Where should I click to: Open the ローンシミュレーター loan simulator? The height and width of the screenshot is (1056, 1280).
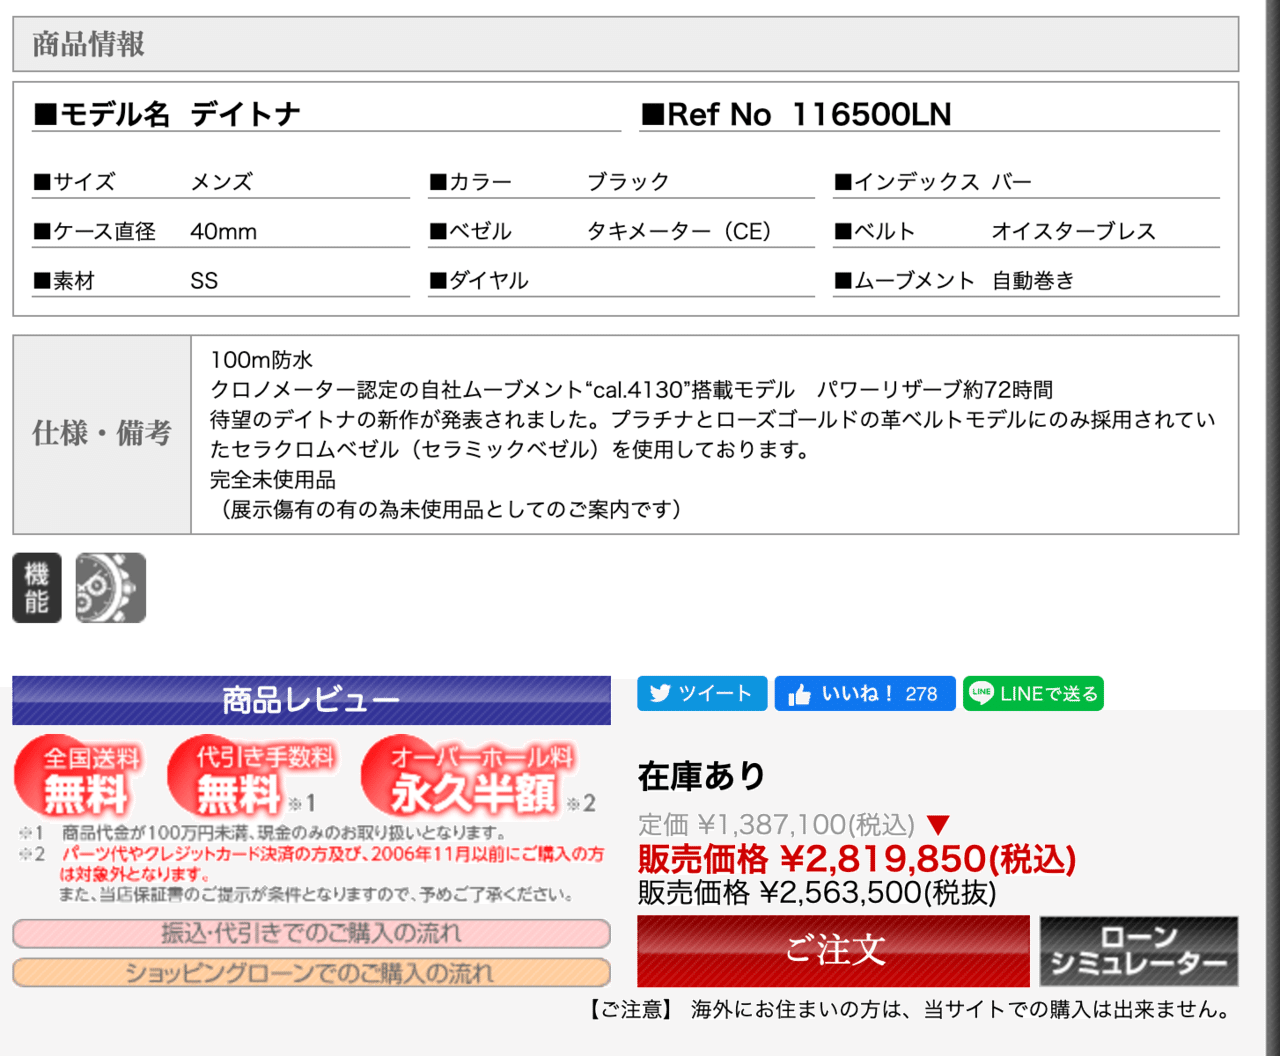click(1139, 951)
